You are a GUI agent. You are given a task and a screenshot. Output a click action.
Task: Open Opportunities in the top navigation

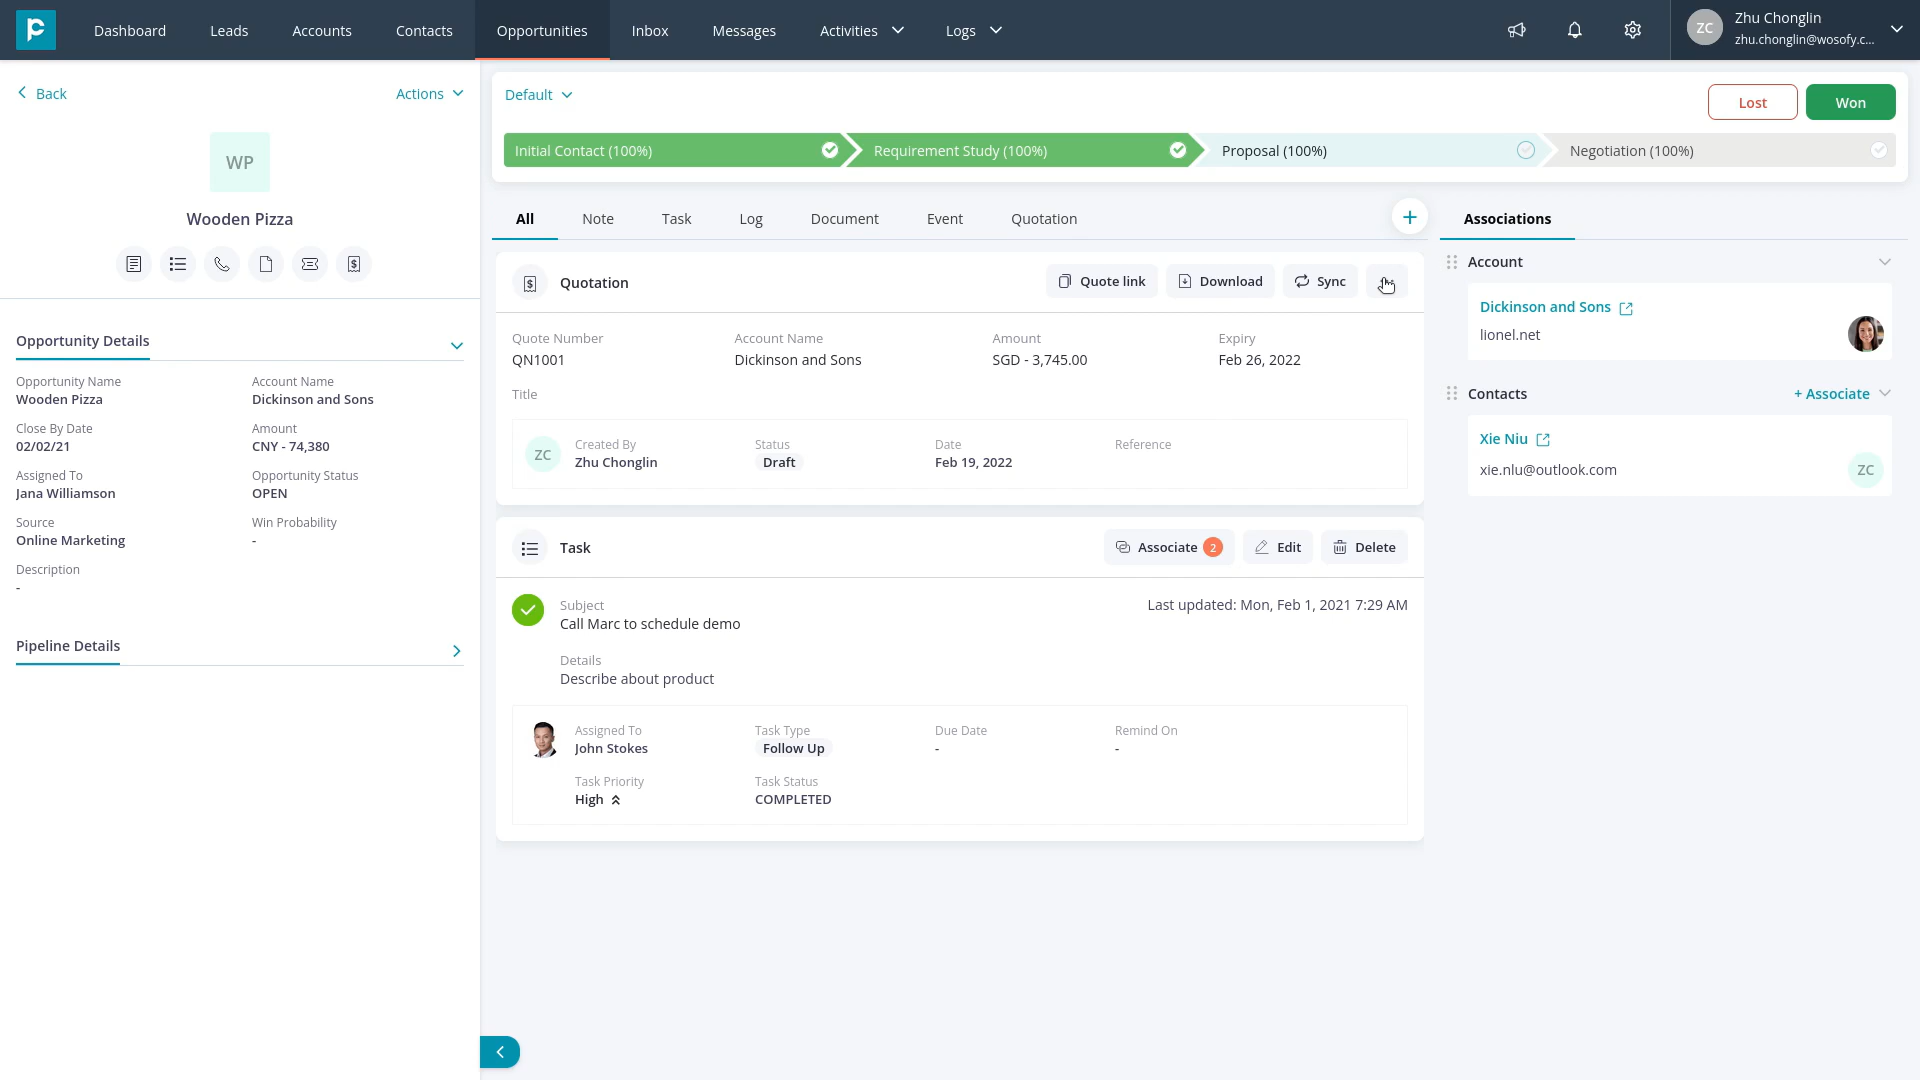(542, 31)
